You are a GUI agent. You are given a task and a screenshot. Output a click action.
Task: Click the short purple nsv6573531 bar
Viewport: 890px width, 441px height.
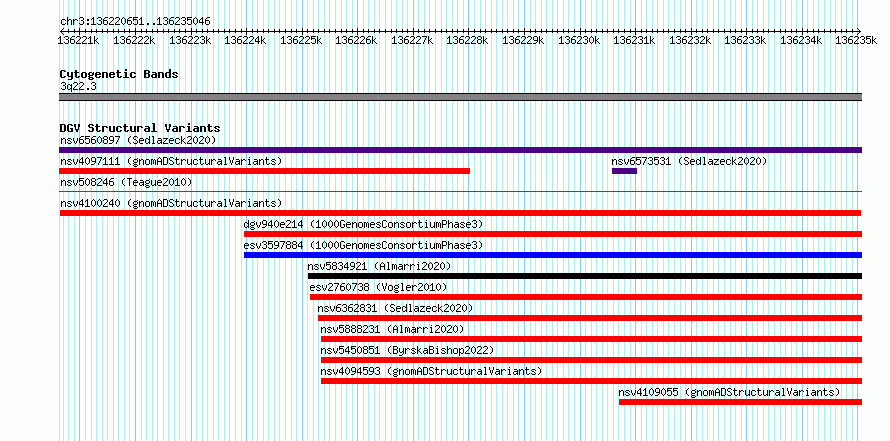[624, 171]
